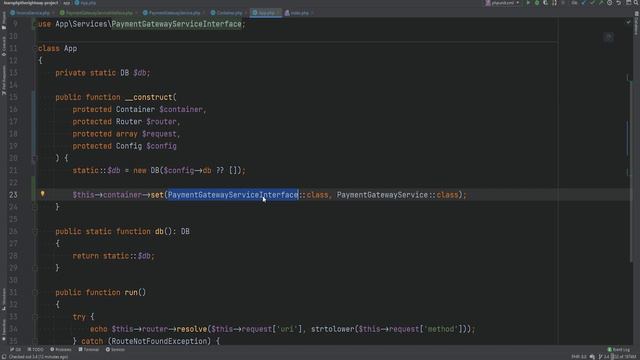Click '$container' parameter on line 16
The image size is (640, 360).
tap(181, 109)
